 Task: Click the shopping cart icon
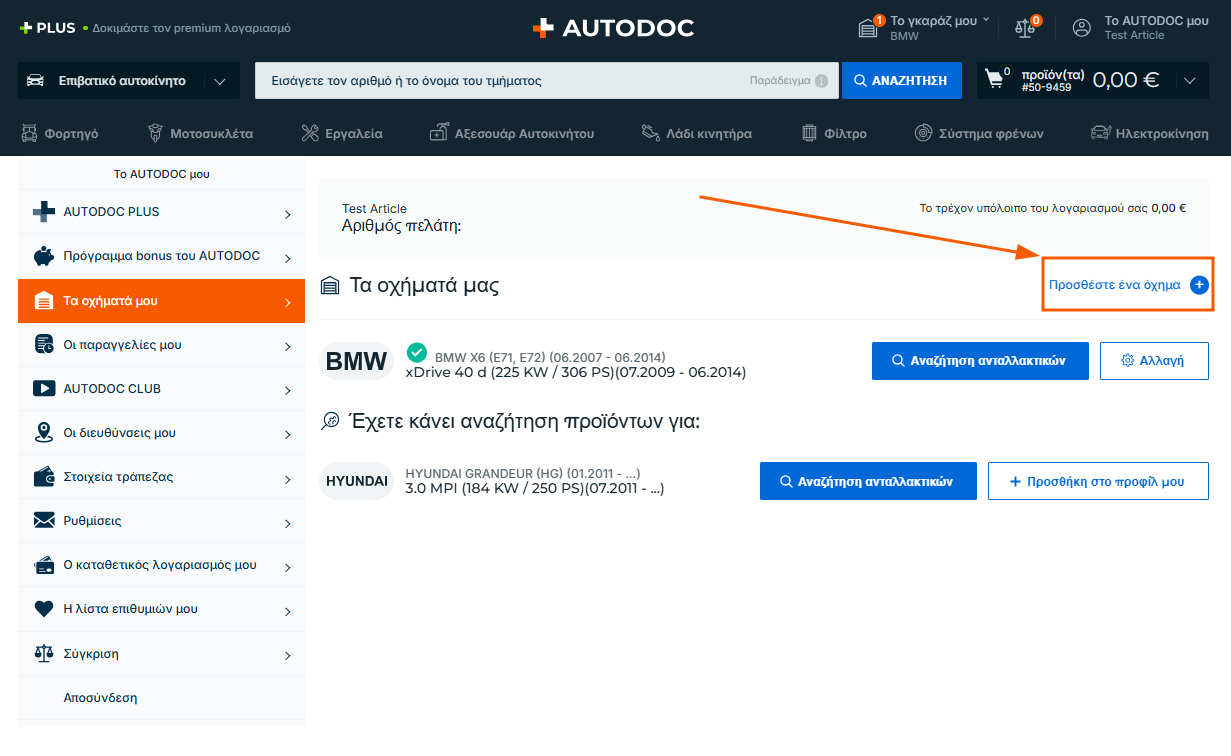[x=994, y=80]
